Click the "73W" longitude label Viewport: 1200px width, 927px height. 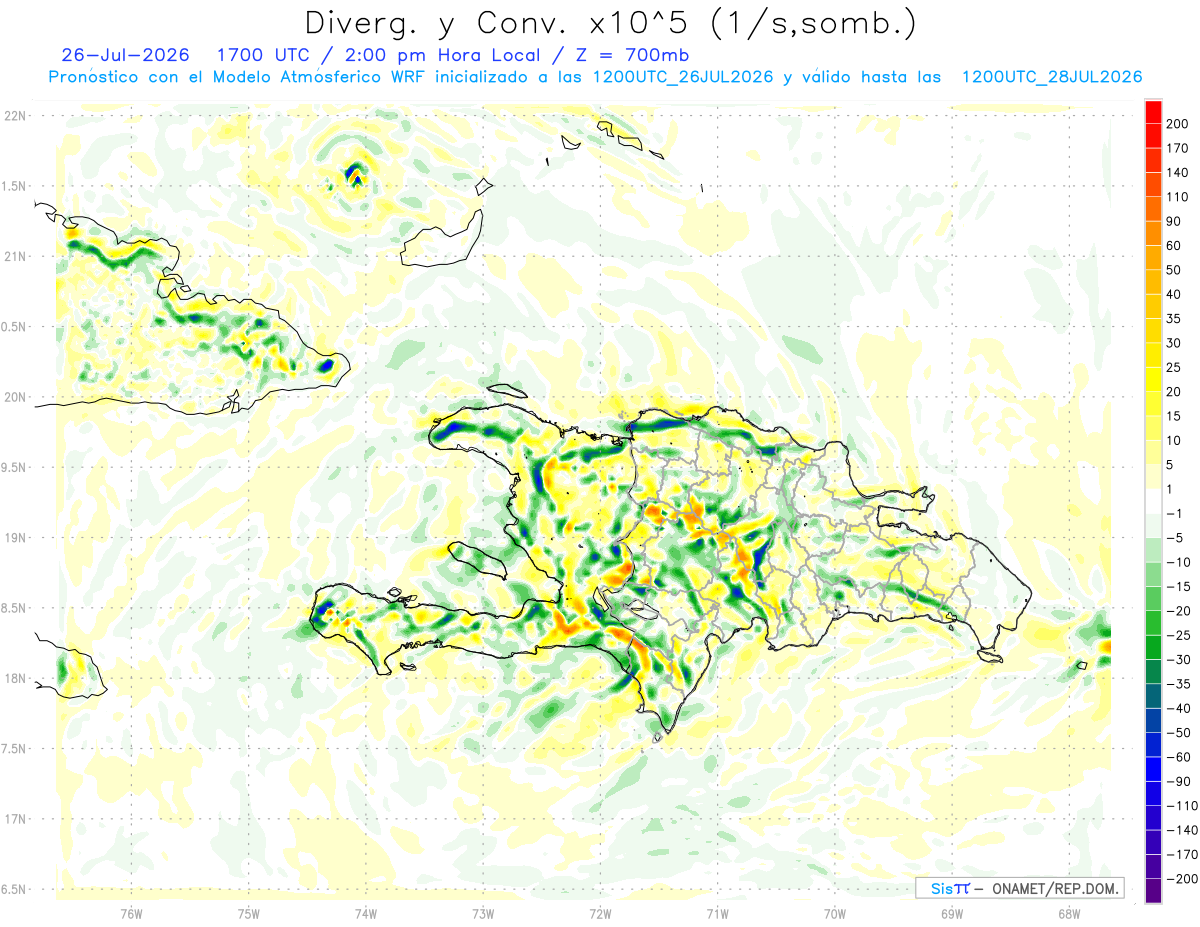(x=483, y=913)
